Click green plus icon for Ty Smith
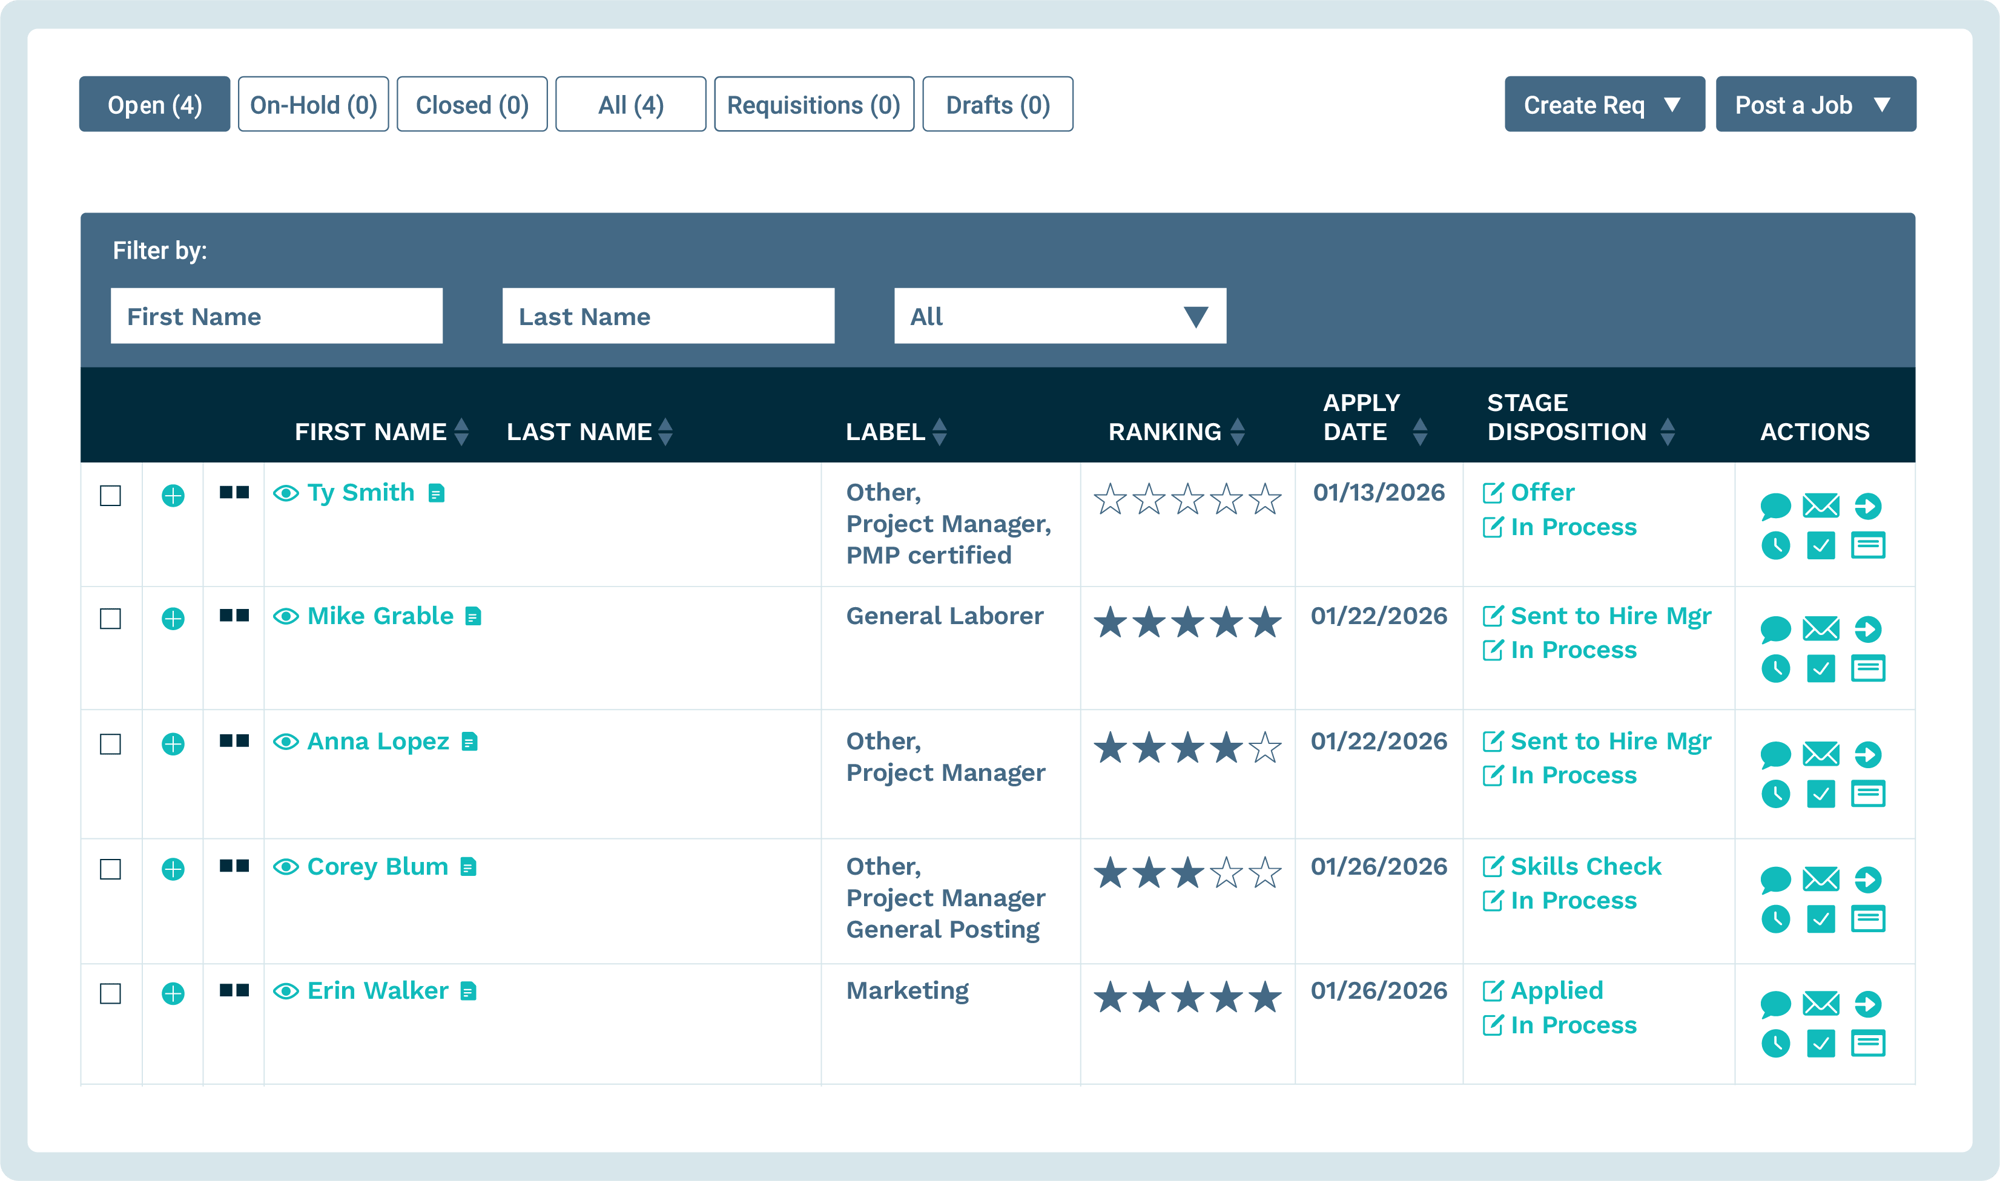The width and height of the screenshot is (2000, 1181). point(173,495)
